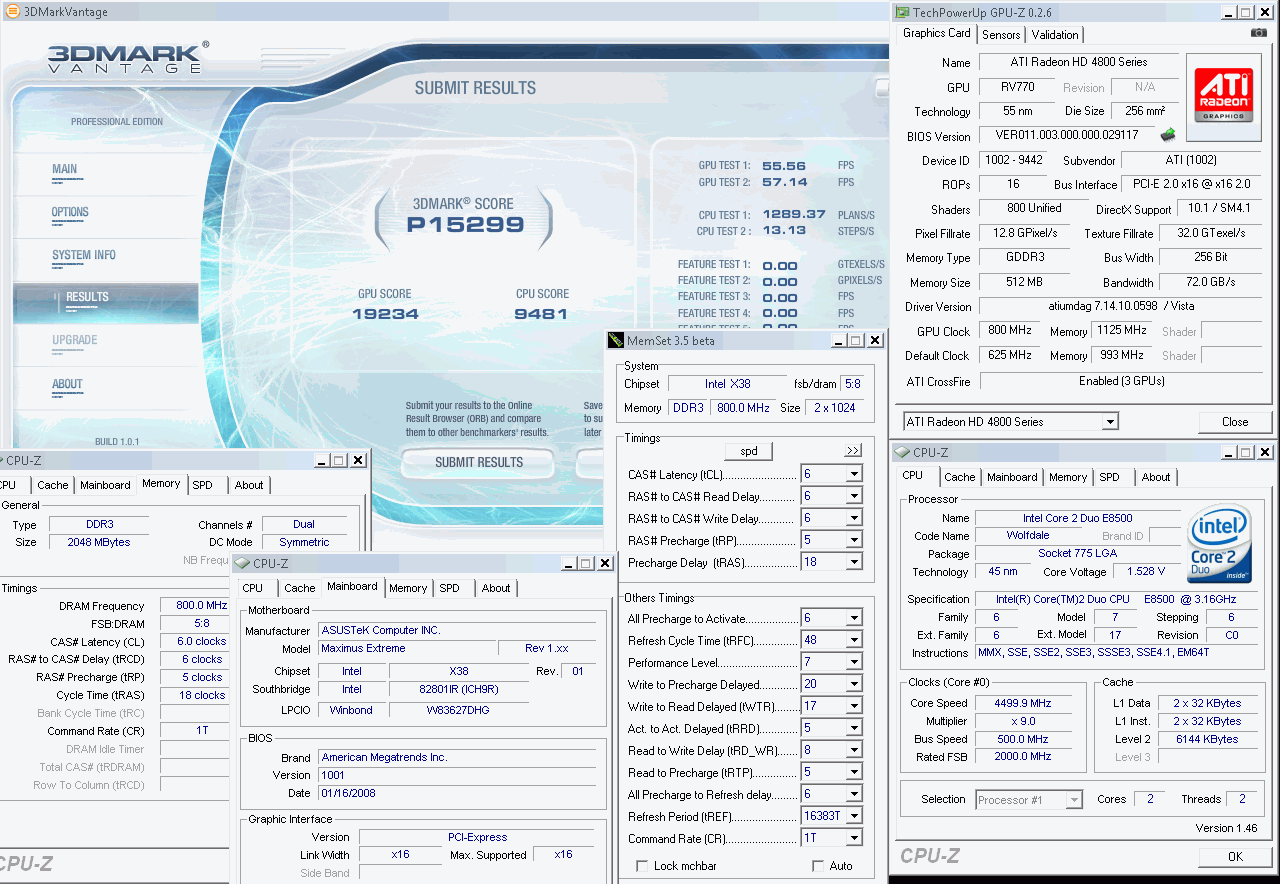Click the CPU-Z OK button

pos(1235,856)
